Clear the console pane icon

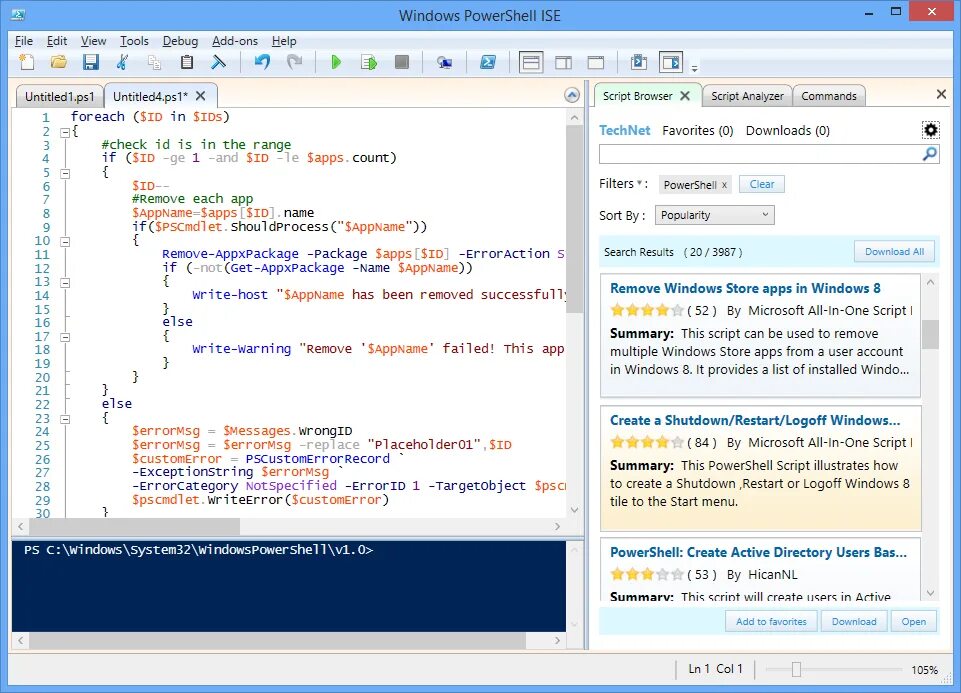(219, 62)
